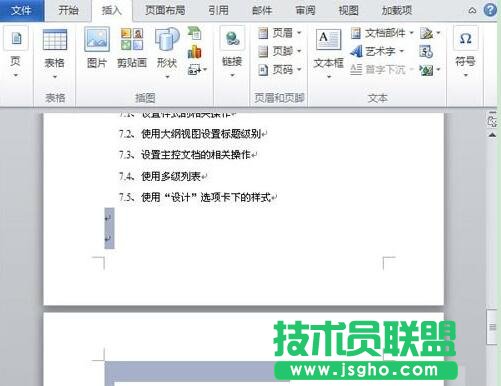Open the 加载项 (Add-ins) tab
The height and width of the screenshot is (386, 501).
[397, 10]
